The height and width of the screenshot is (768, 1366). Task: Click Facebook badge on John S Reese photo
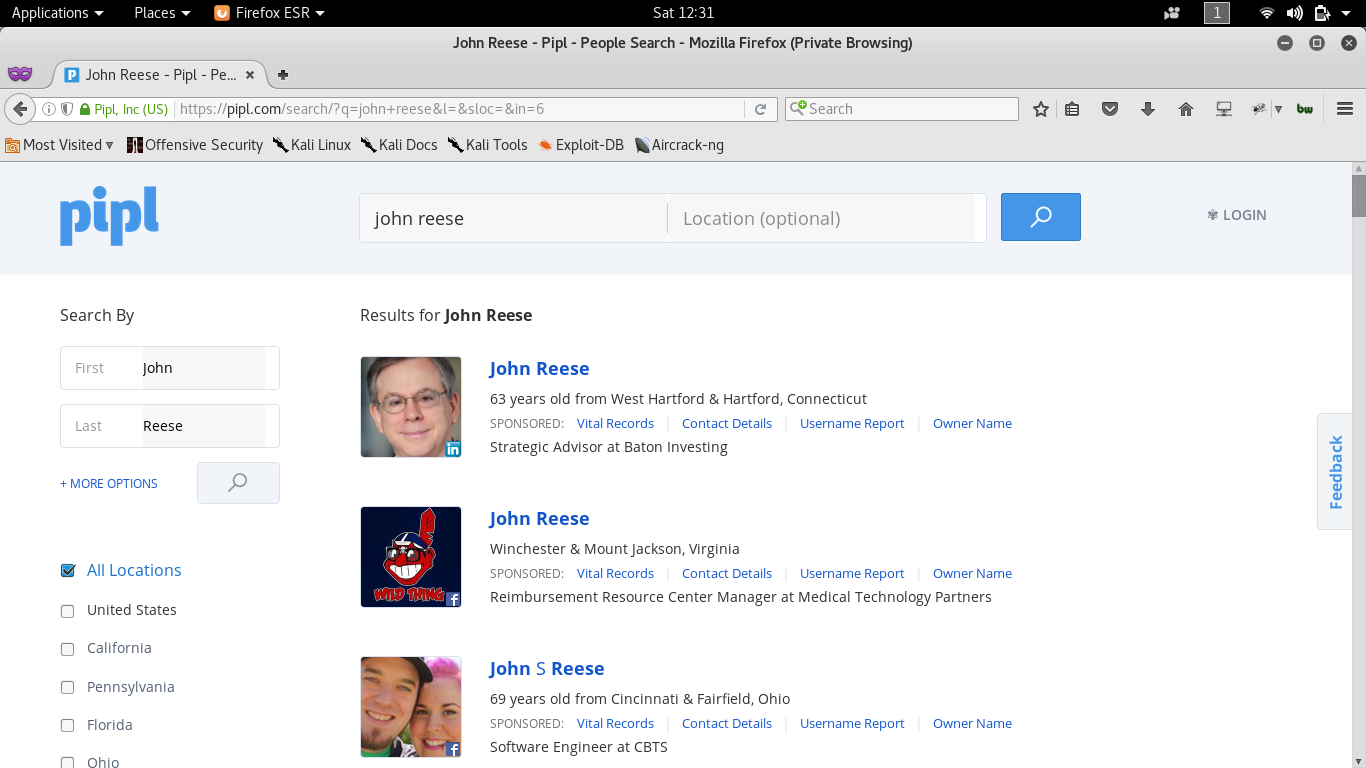click(453, 749)
